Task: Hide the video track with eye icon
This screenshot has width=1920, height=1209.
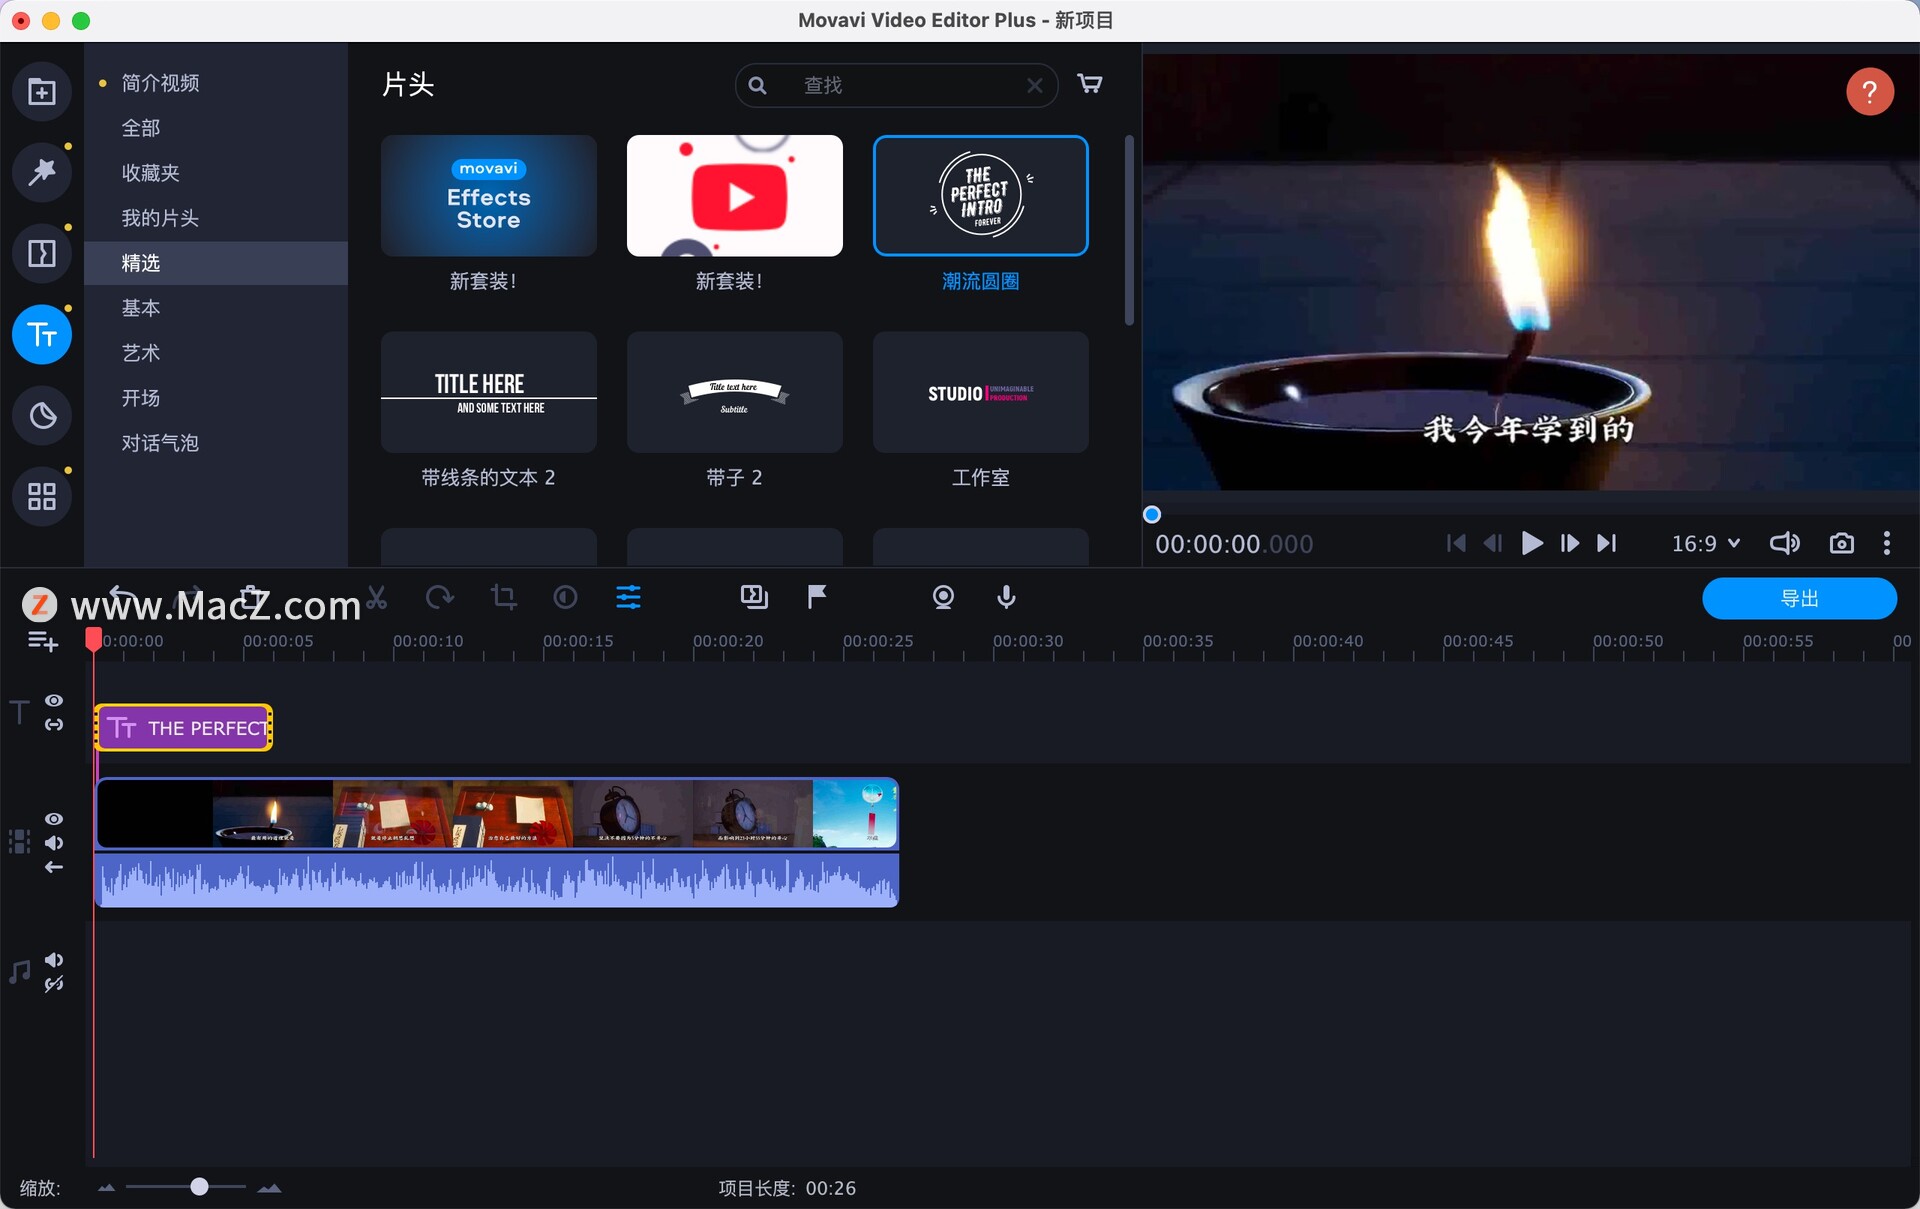Action: [x=54, y=819]
